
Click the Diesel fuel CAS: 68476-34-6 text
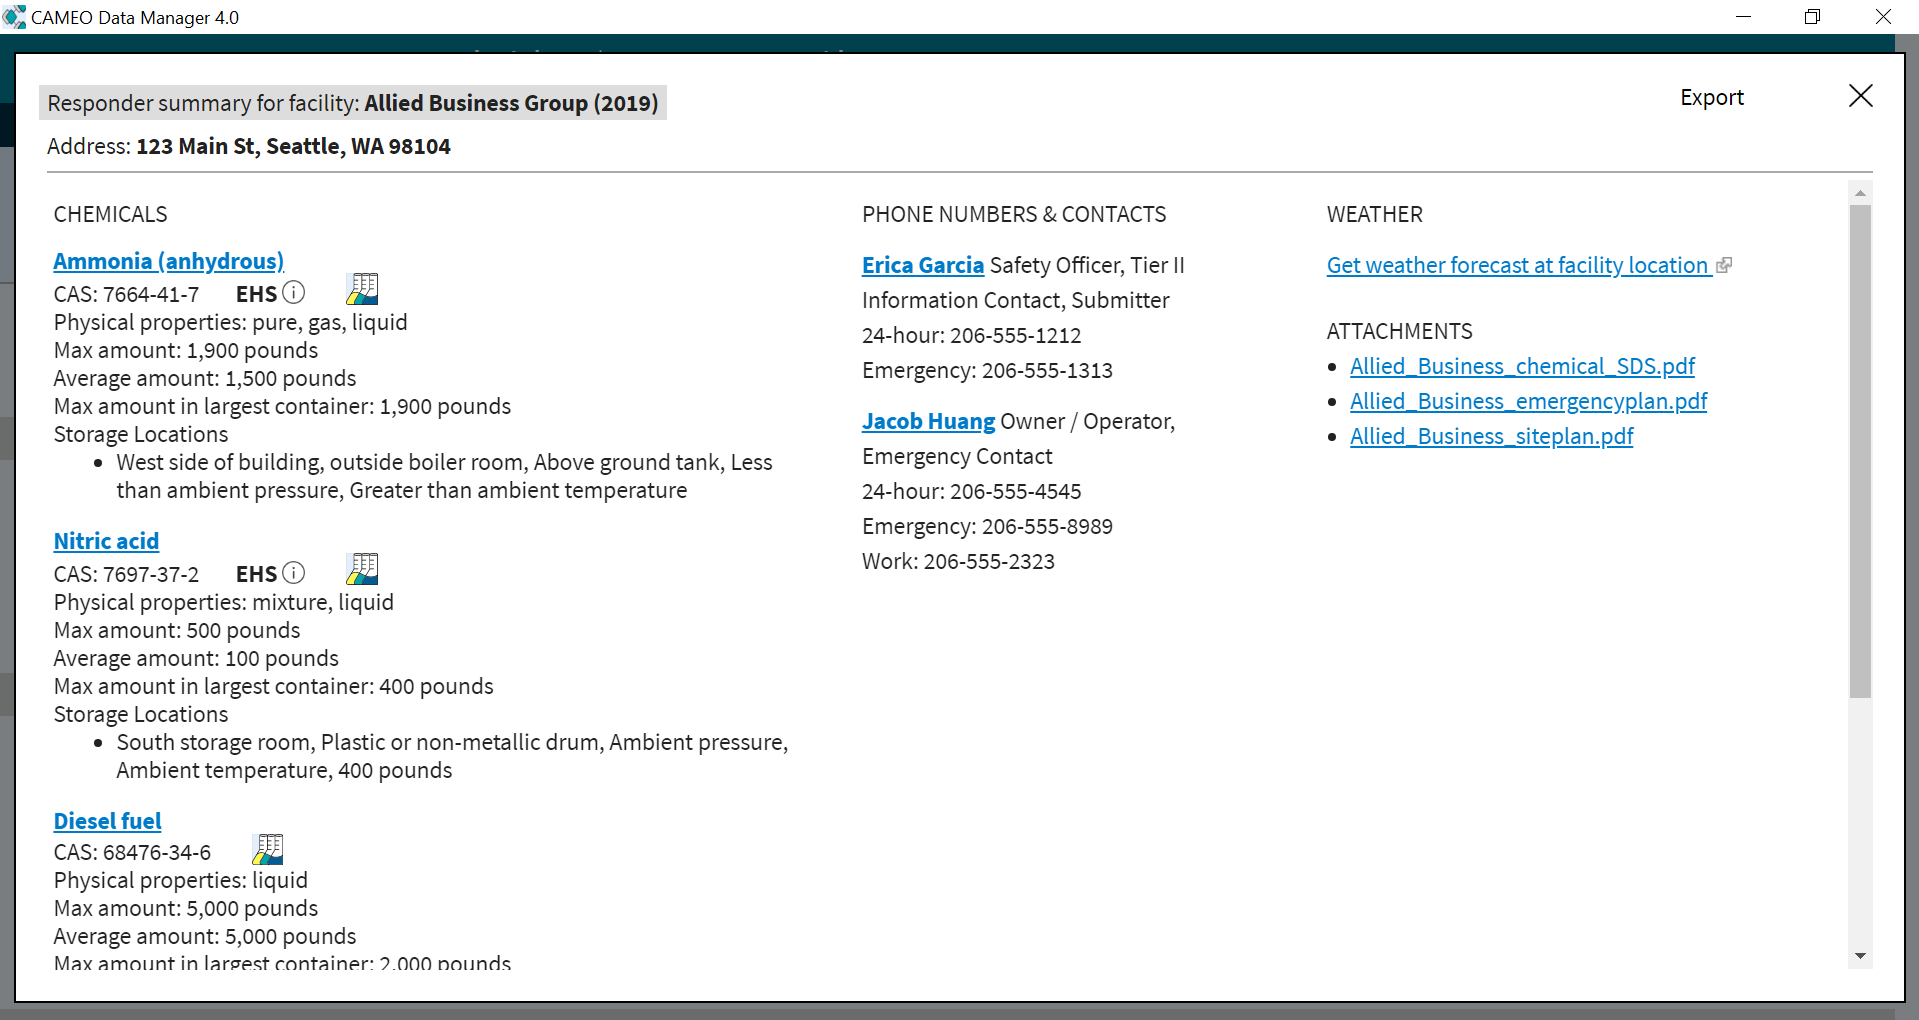point(132,852)
